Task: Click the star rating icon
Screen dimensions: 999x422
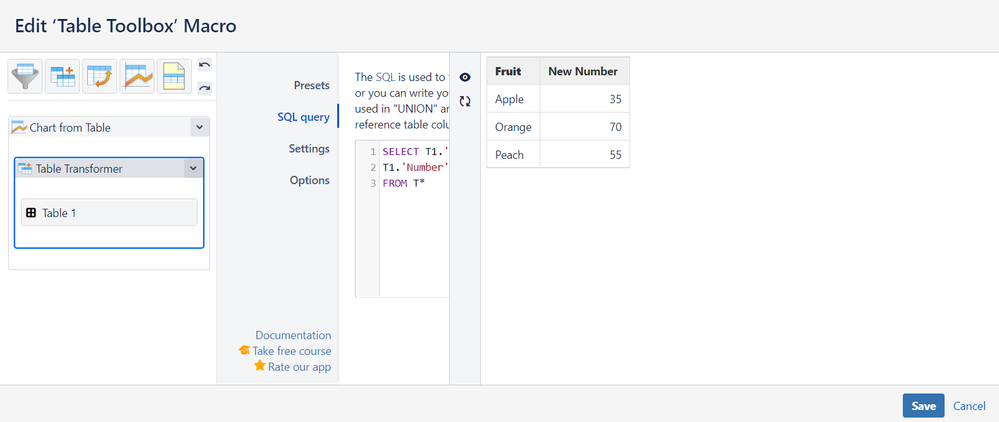Action: pyautogui.click(x=259, y=366)
